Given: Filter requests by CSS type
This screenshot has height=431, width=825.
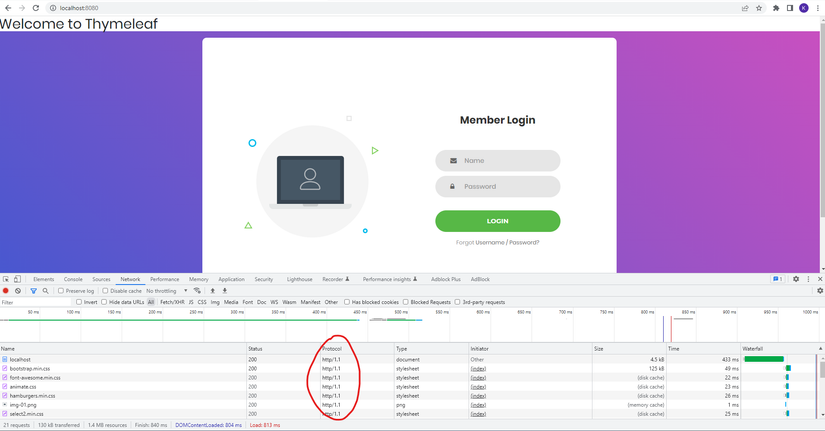Looking at the screenshot, I should (202, 302).
